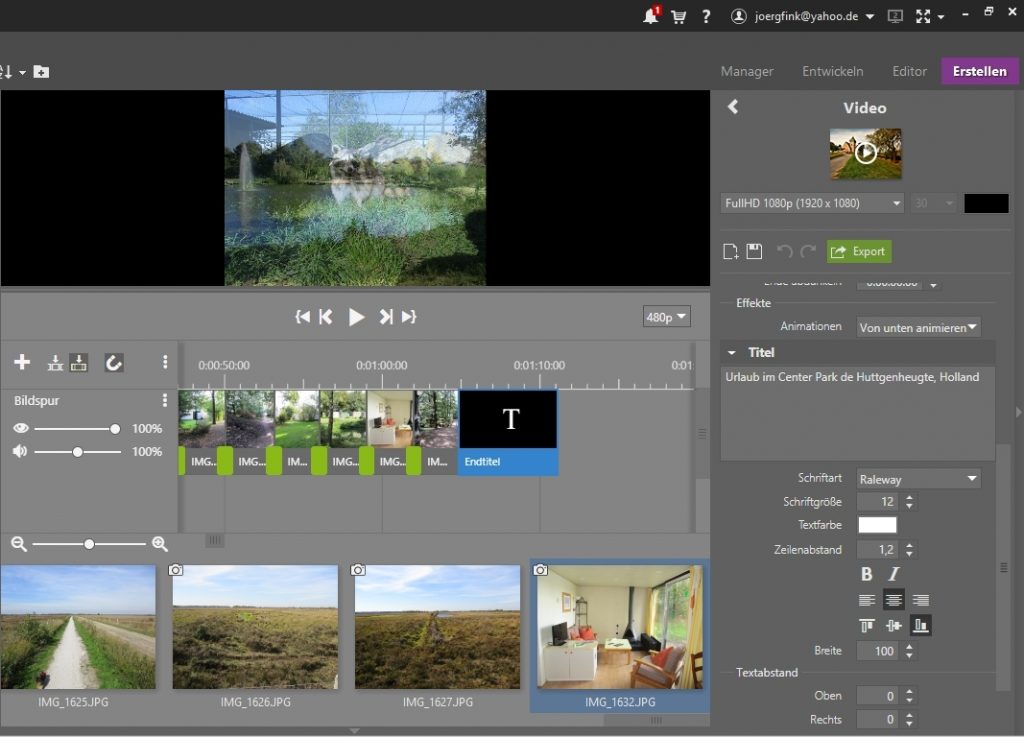Play the video preview
This screenshot has height=737, width=1024.
click(x=356, y=317)
